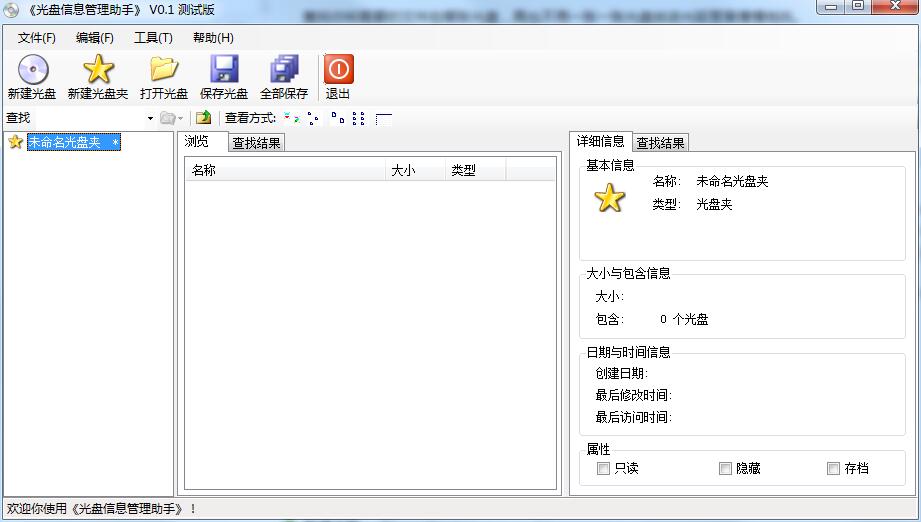
Task: Click the 名称 column header
Action: 284,170
